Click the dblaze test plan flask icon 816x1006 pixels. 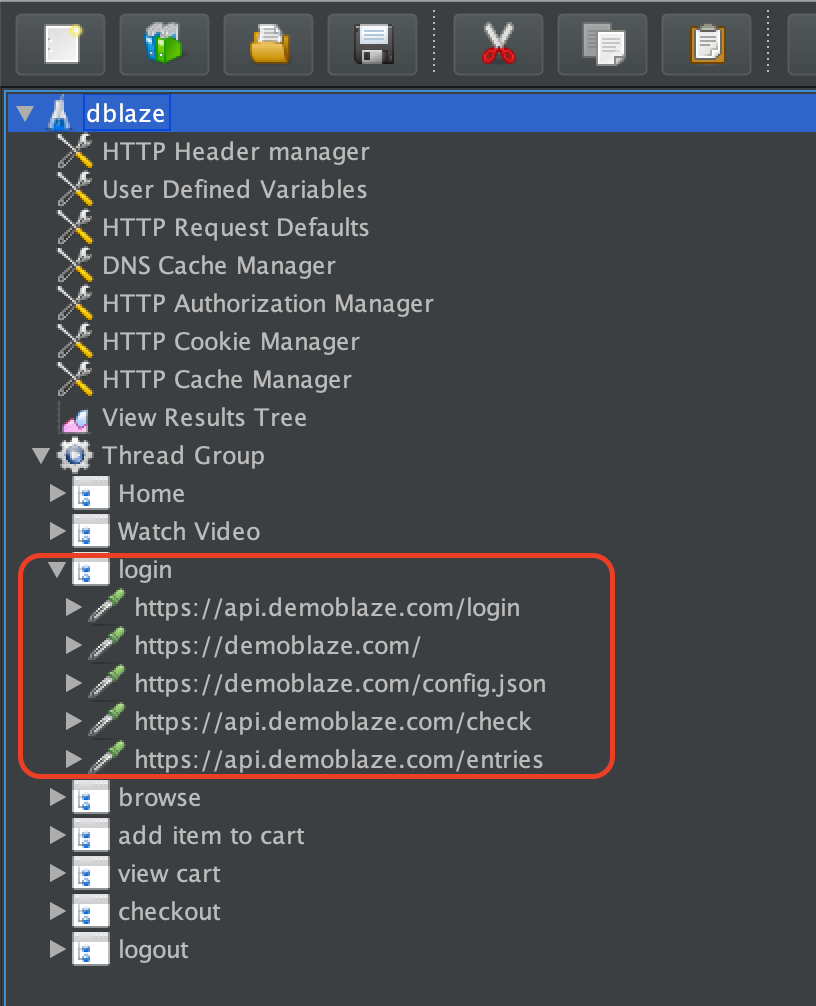60,114
